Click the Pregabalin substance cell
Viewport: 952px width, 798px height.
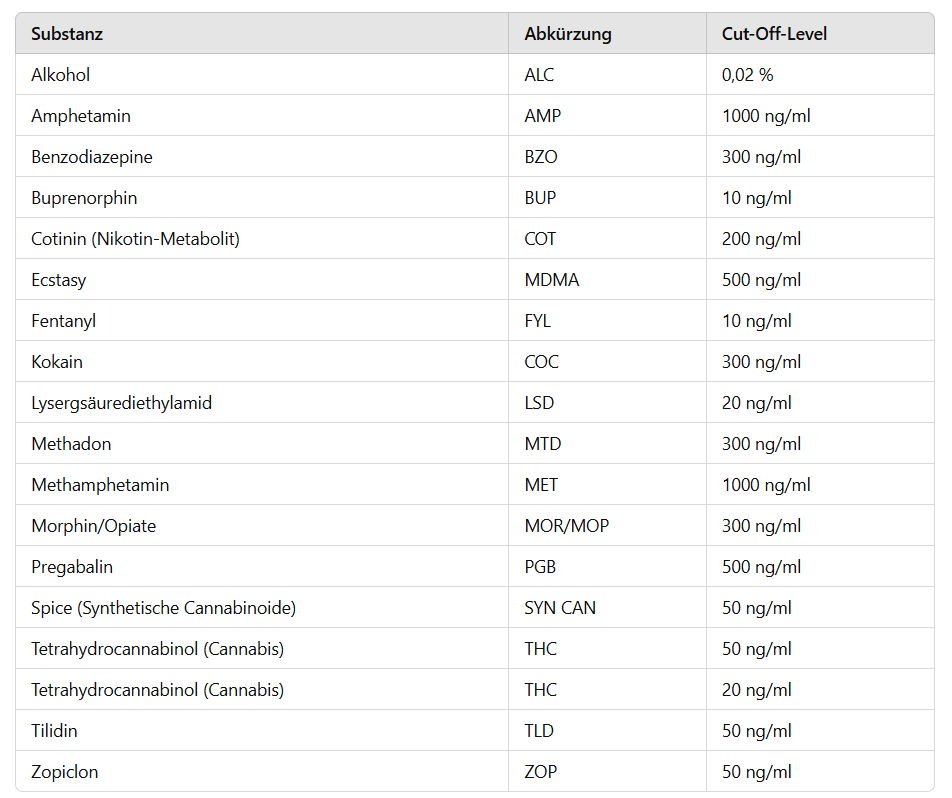pyautogui.click(x=72, y=567)
